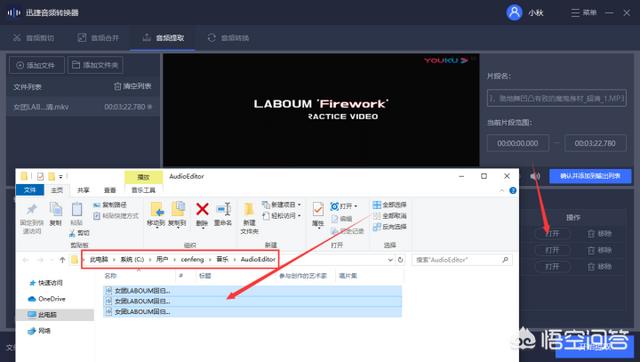This screenshot has height=362, width=640.
Task: Click the 剪切 scissors item
Action: (79, 233)
